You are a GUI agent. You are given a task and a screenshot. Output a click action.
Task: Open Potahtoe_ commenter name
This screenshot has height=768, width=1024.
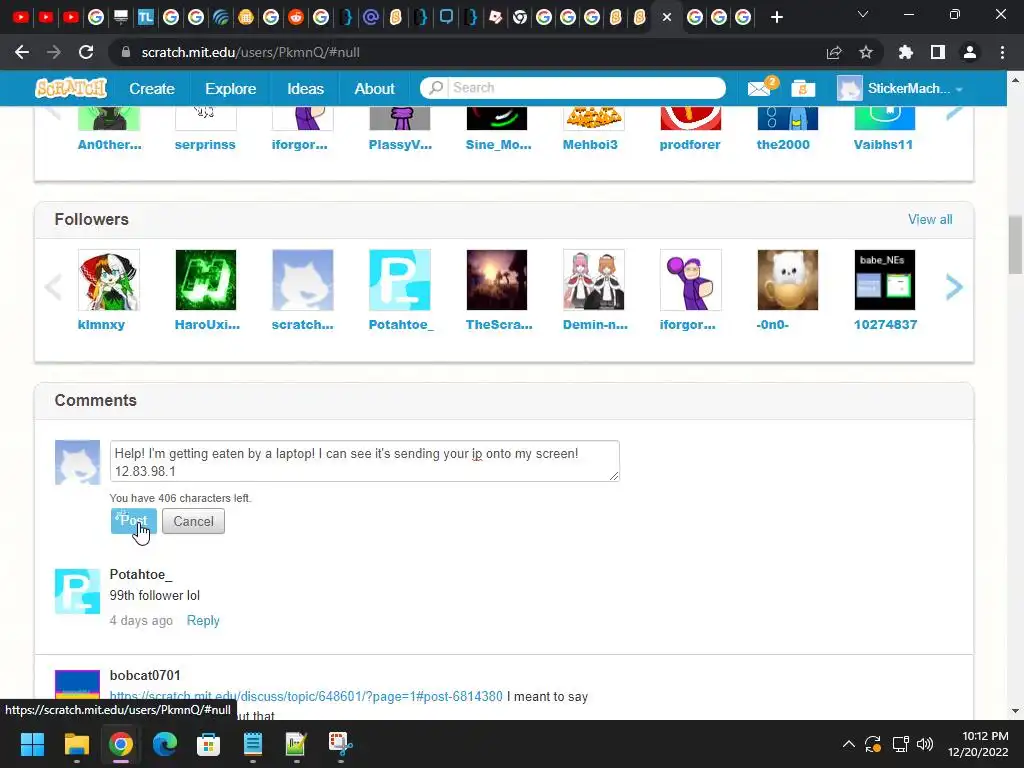pos(140,575)
